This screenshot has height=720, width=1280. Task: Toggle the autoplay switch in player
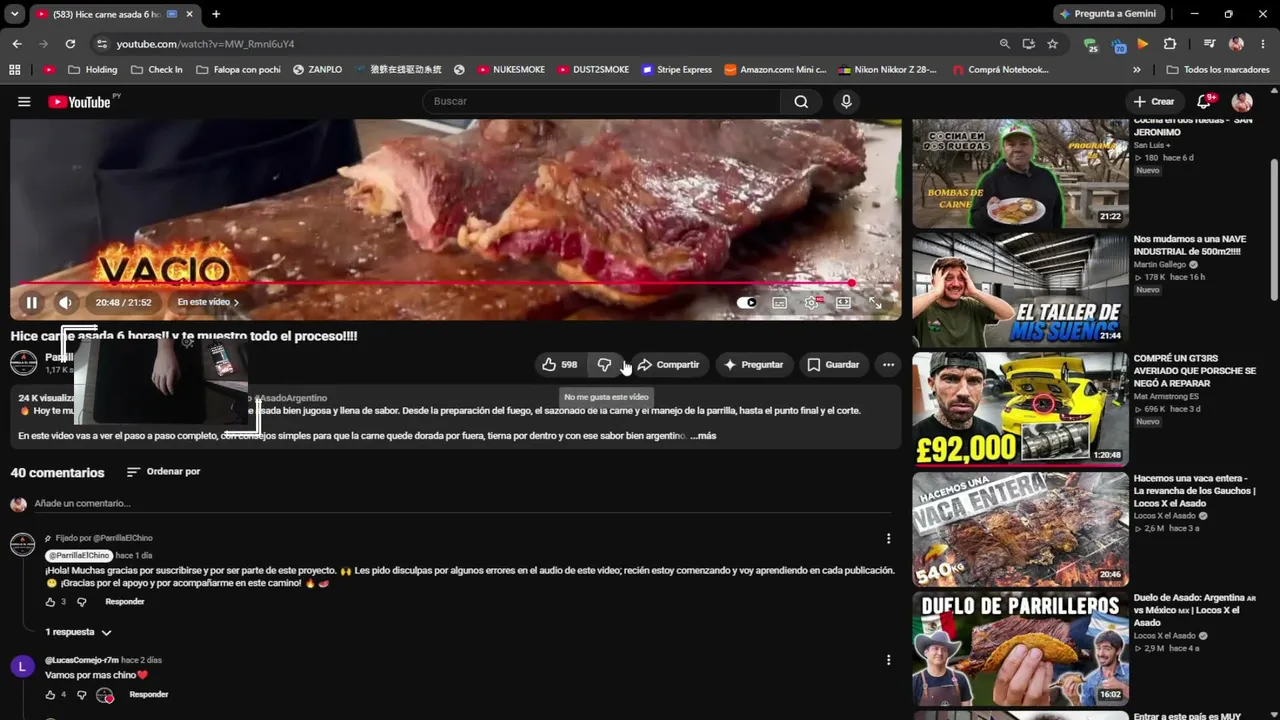tap(747, 302)
